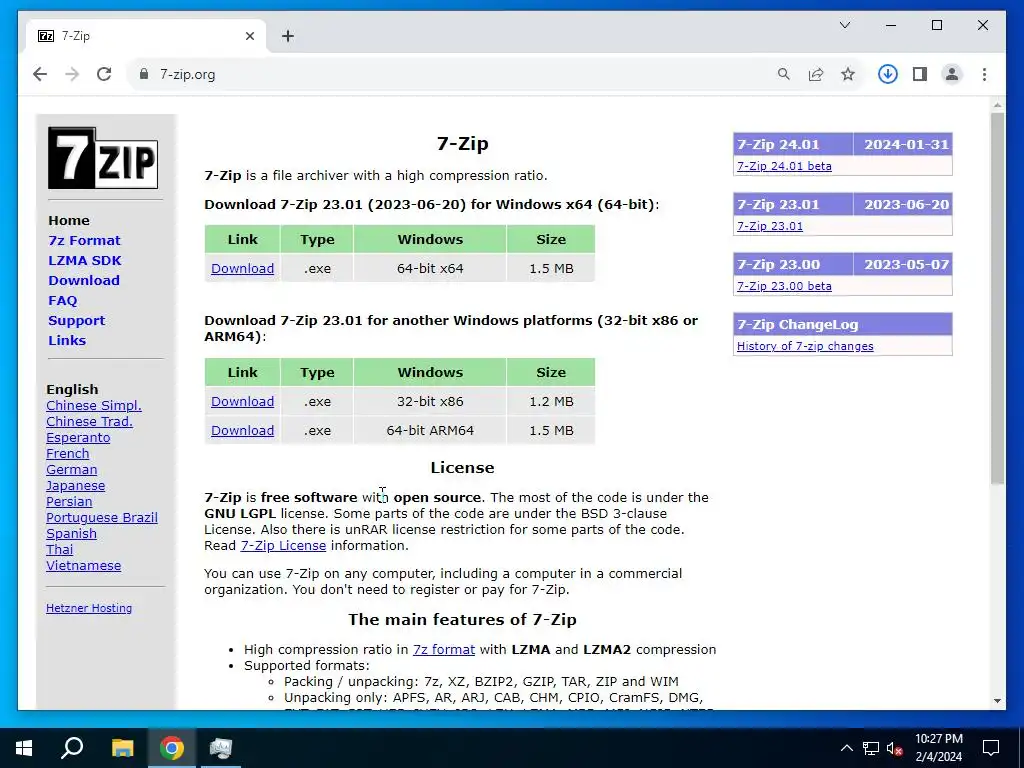This screenshot has height=768, width=1024.
Task: Bookmark this page with the star icon
Action: coord(848,74)
